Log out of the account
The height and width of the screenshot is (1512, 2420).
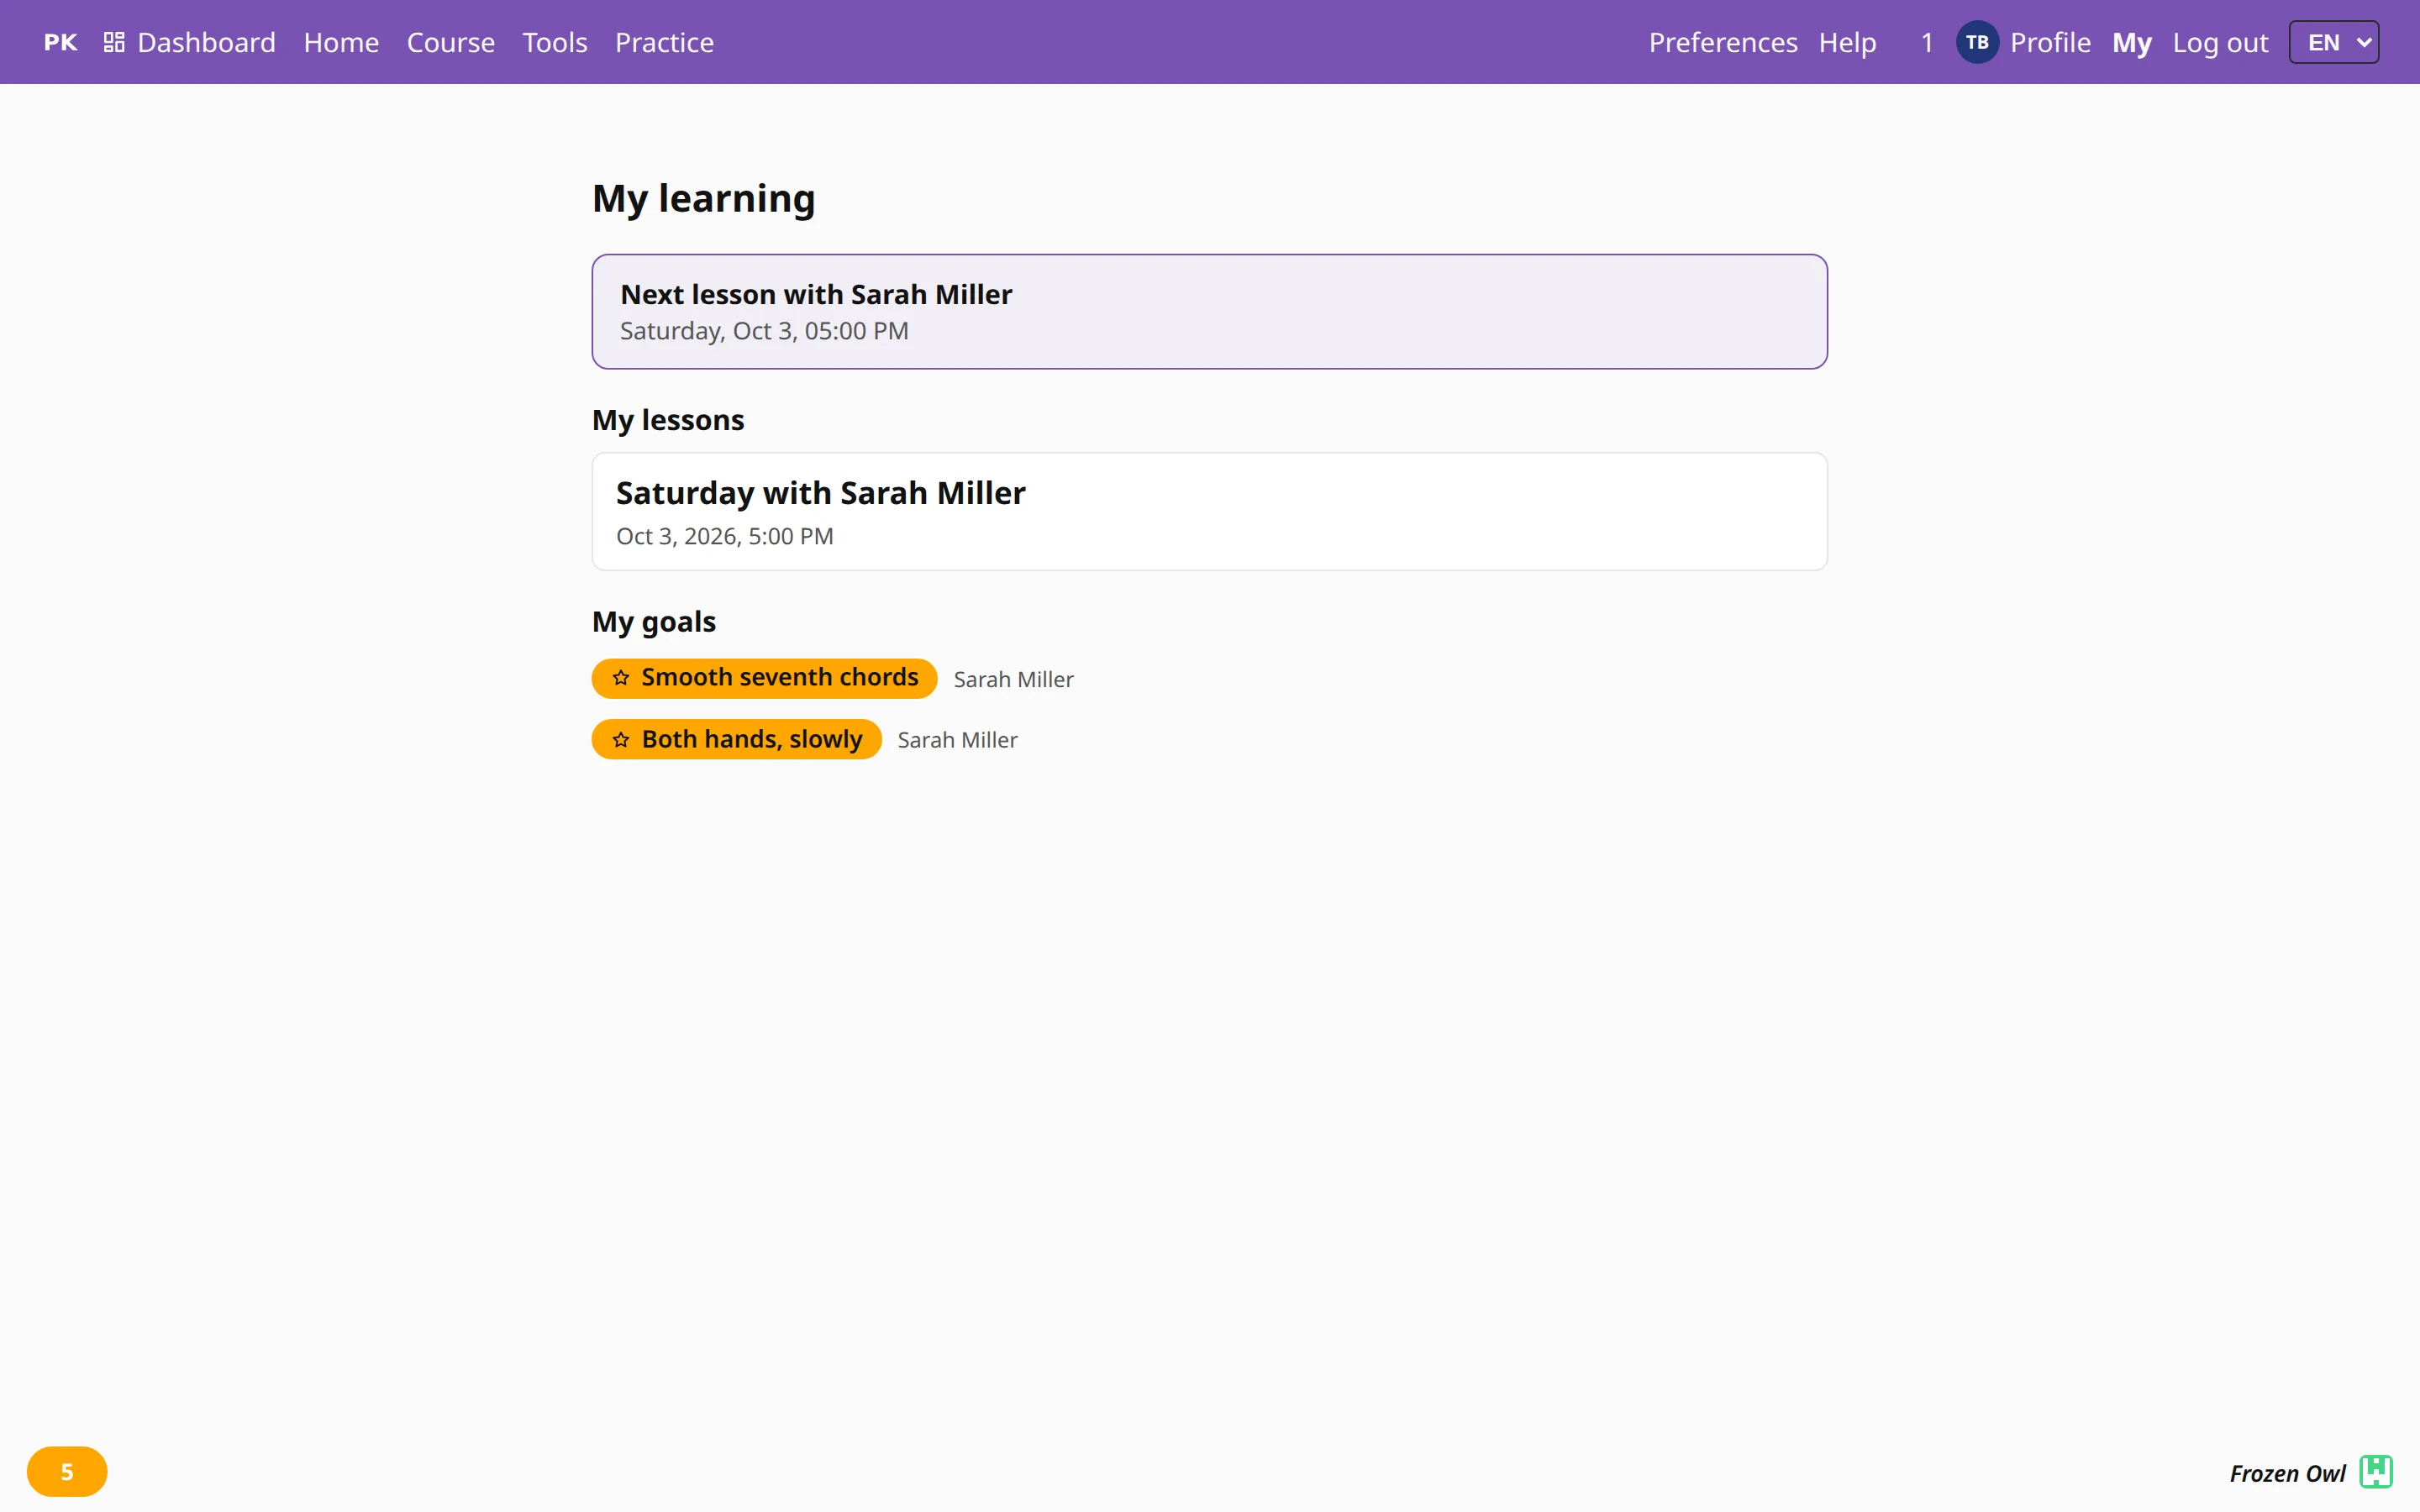pyautogui.click(x=2220, y=42)
